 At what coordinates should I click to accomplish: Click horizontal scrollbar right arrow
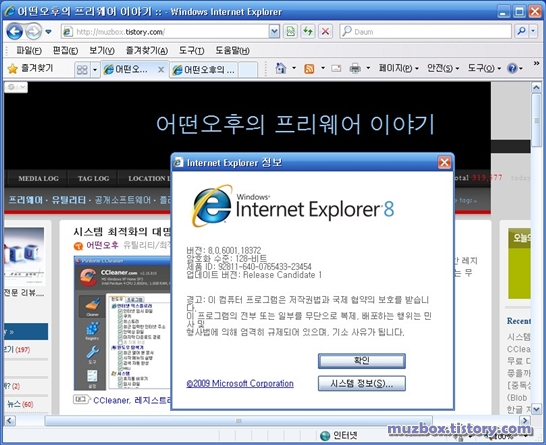525,421
